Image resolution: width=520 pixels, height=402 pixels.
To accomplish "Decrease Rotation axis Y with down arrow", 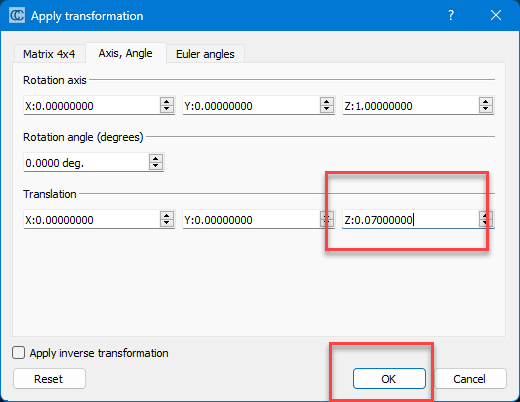I will [x=327, y=109].
